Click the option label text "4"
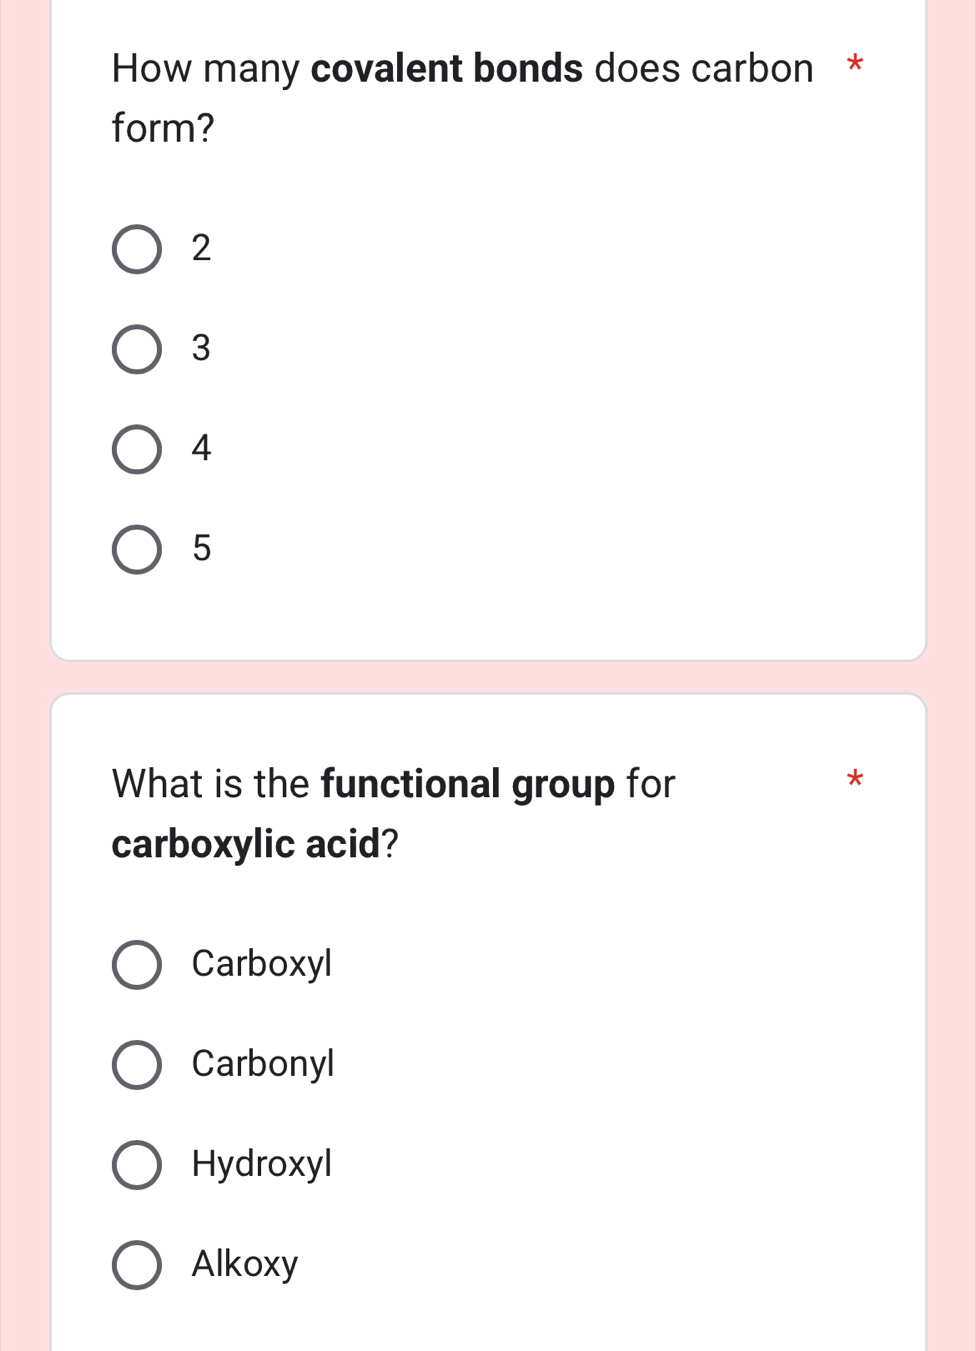 click(x=201, y=448)
